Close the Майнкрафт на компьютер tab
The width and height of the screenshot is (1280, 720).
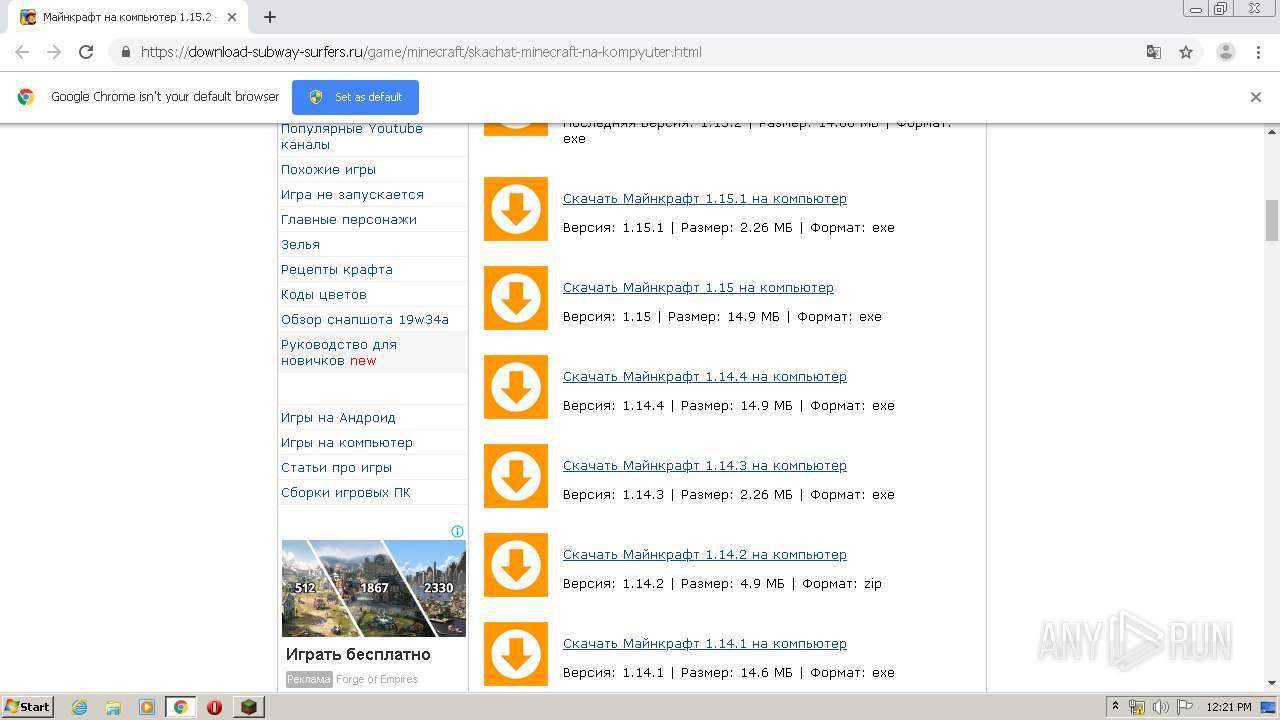click(232, 17)
